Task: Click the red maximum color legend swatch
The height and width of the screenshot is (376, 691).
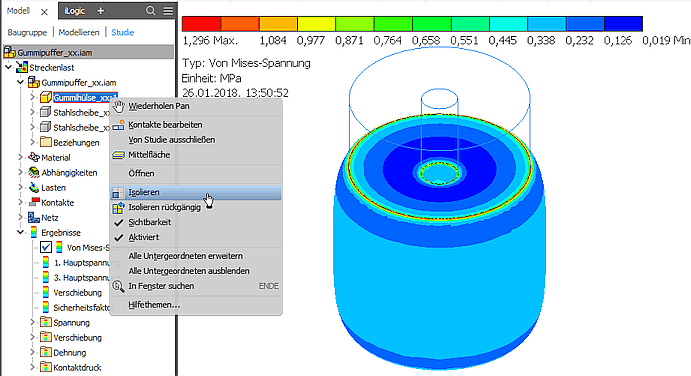Action: click(201, 24)
